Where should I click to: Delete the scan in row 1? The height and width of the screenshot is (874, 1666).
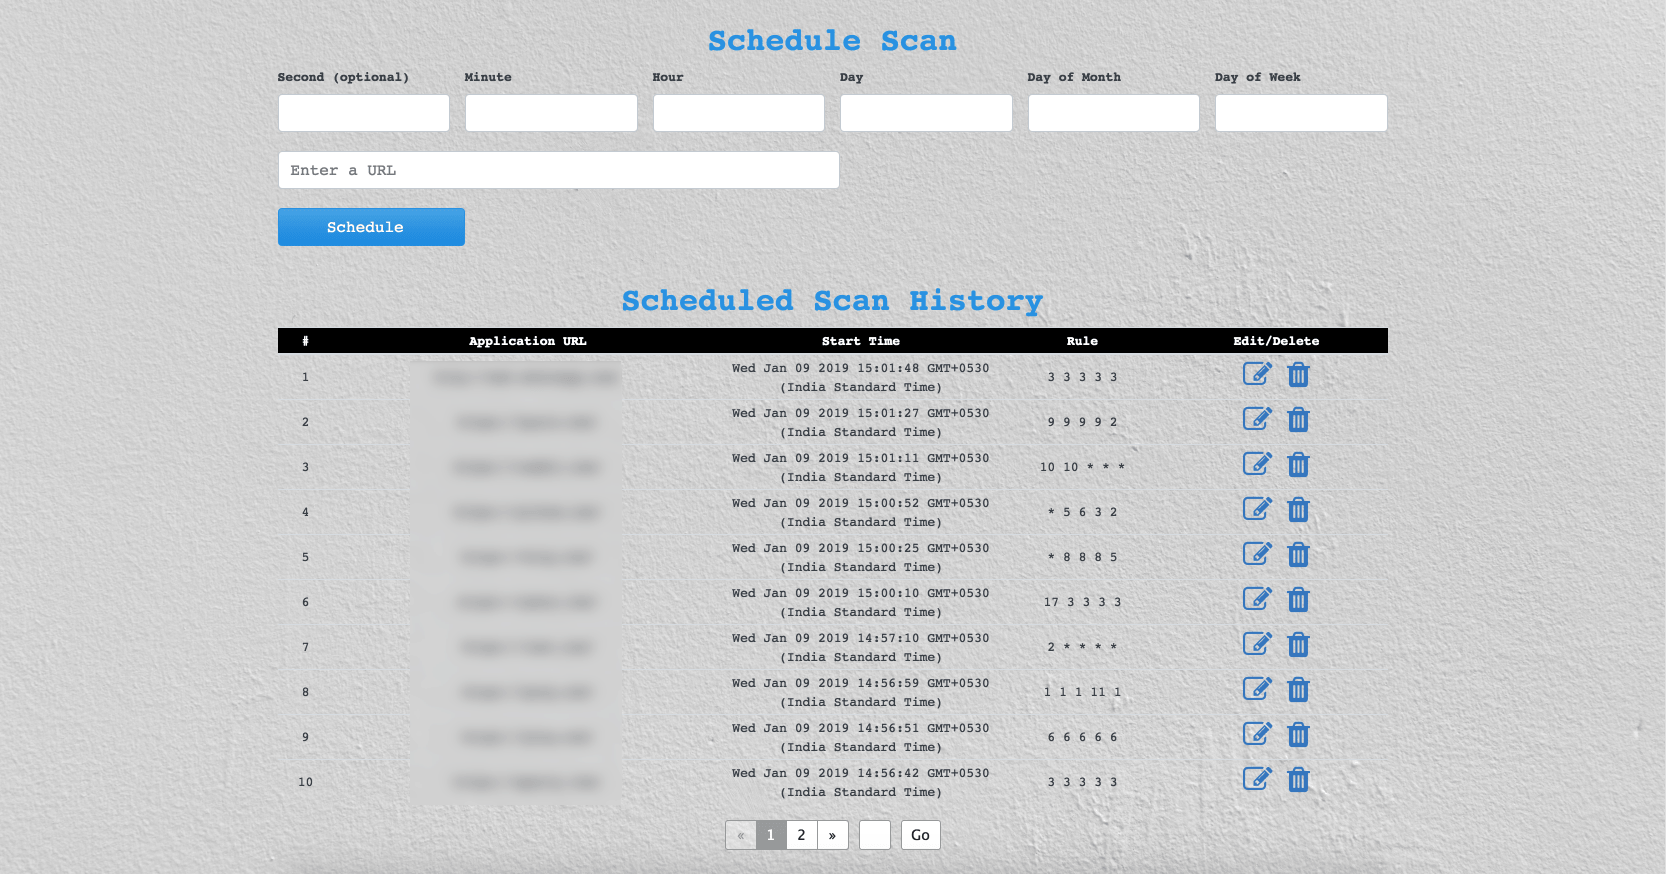coord(1298,375)
